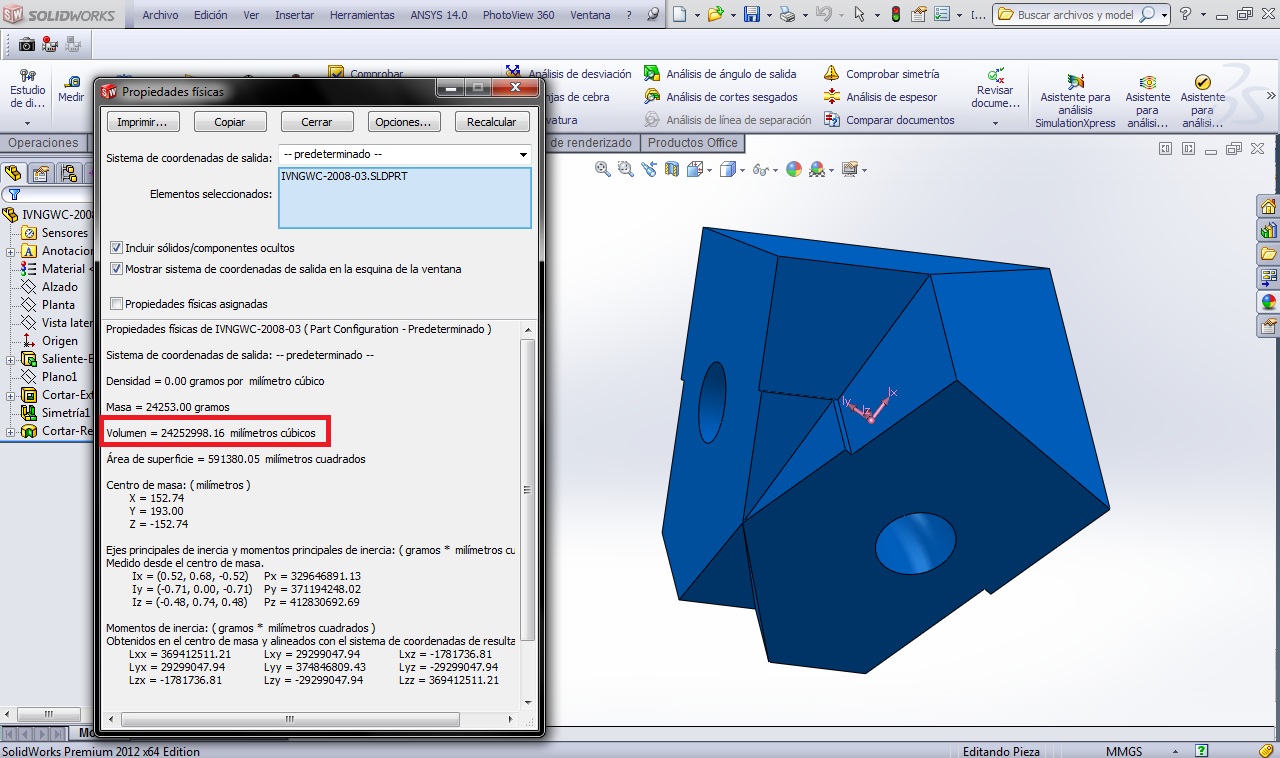Open the SolidWorks Resources home tab in task pane
Viewport: 1280px width, 758px height.
[1268, 207]
